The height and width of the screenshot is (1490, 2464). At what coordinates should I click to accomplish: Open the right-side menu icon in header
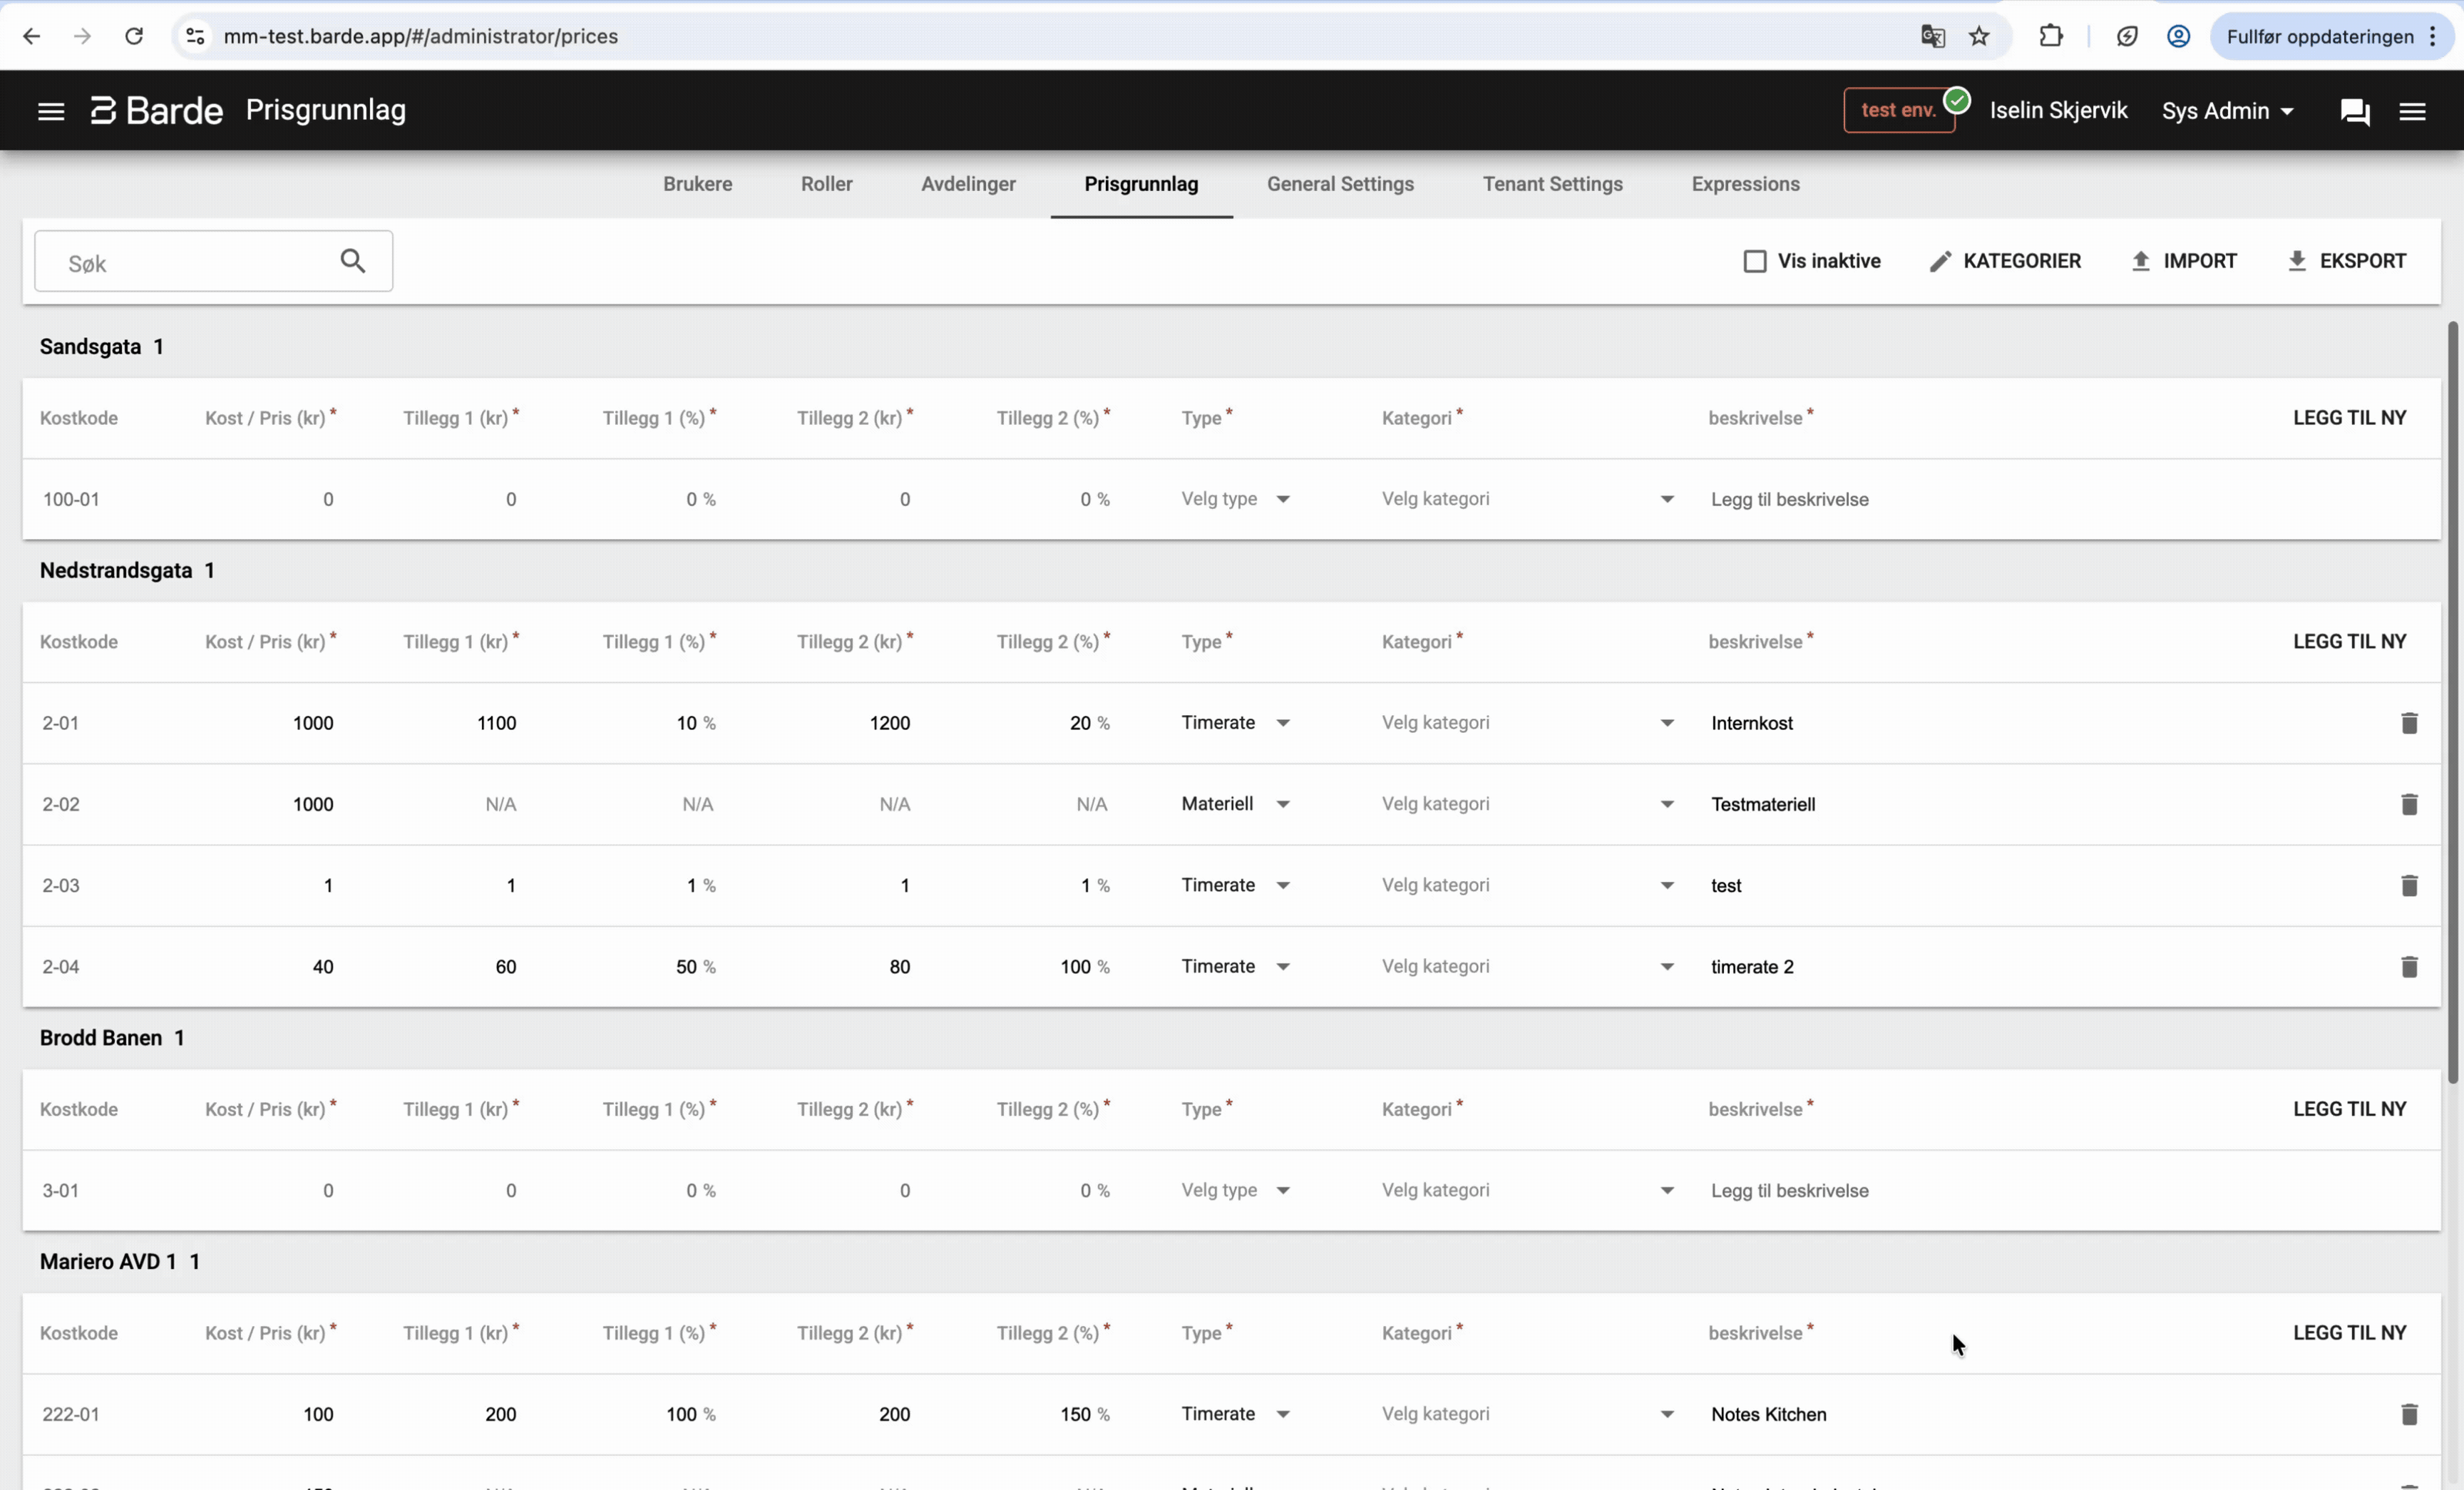(x=2412, y=111)
